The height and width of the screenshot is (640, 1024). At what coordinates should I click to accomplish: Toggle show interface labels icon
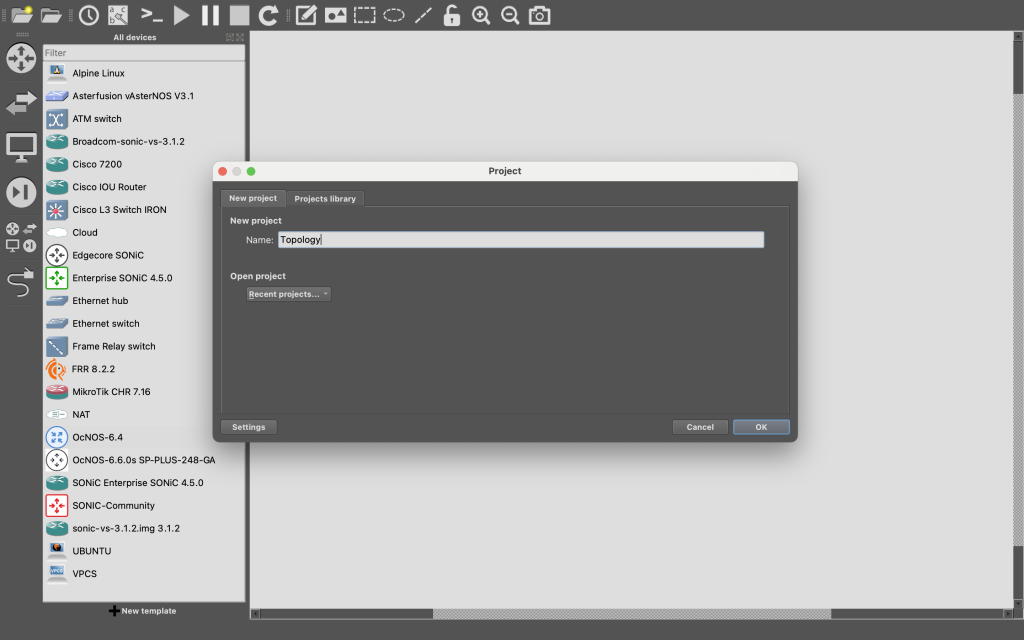[118, 15]
